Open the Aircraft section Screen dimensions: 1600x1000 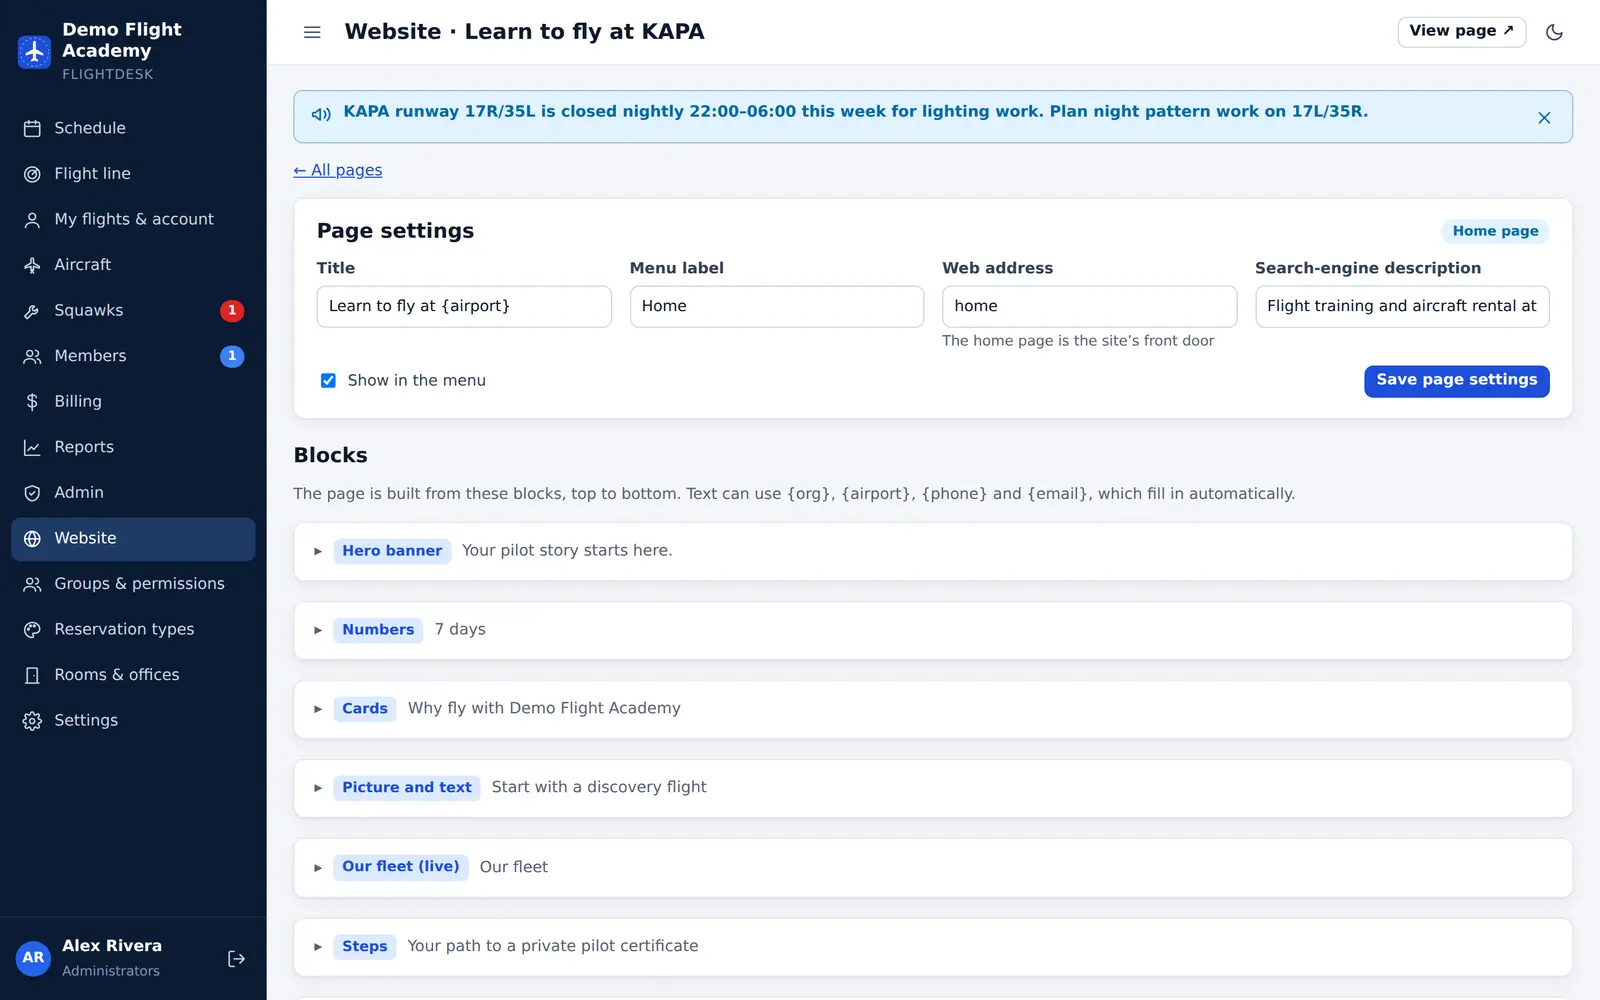point(133,265)
